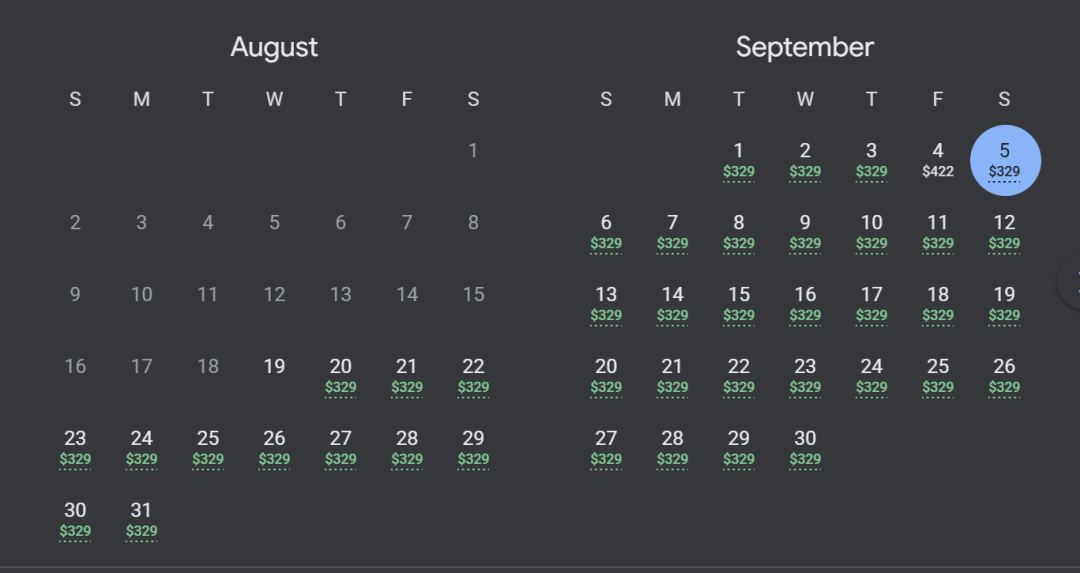Choose August 22 Saturday
Viewport: 1080px width, 573px height.
473,376
